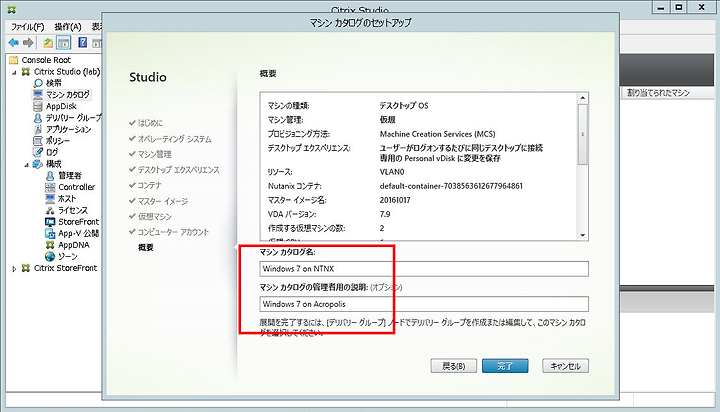The height and width of the screenshot is (412, 720).
Task: Click the summary list scroll-up arrow
Action: tap(583, 98)
